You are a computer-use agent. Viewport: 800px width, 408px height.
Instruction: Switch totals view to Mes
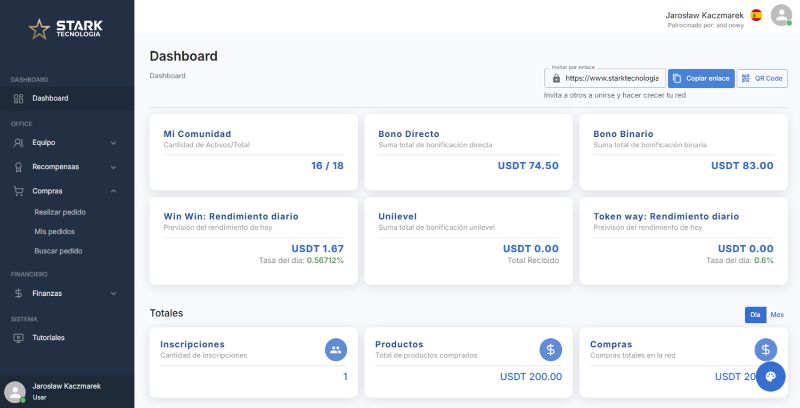777,315
